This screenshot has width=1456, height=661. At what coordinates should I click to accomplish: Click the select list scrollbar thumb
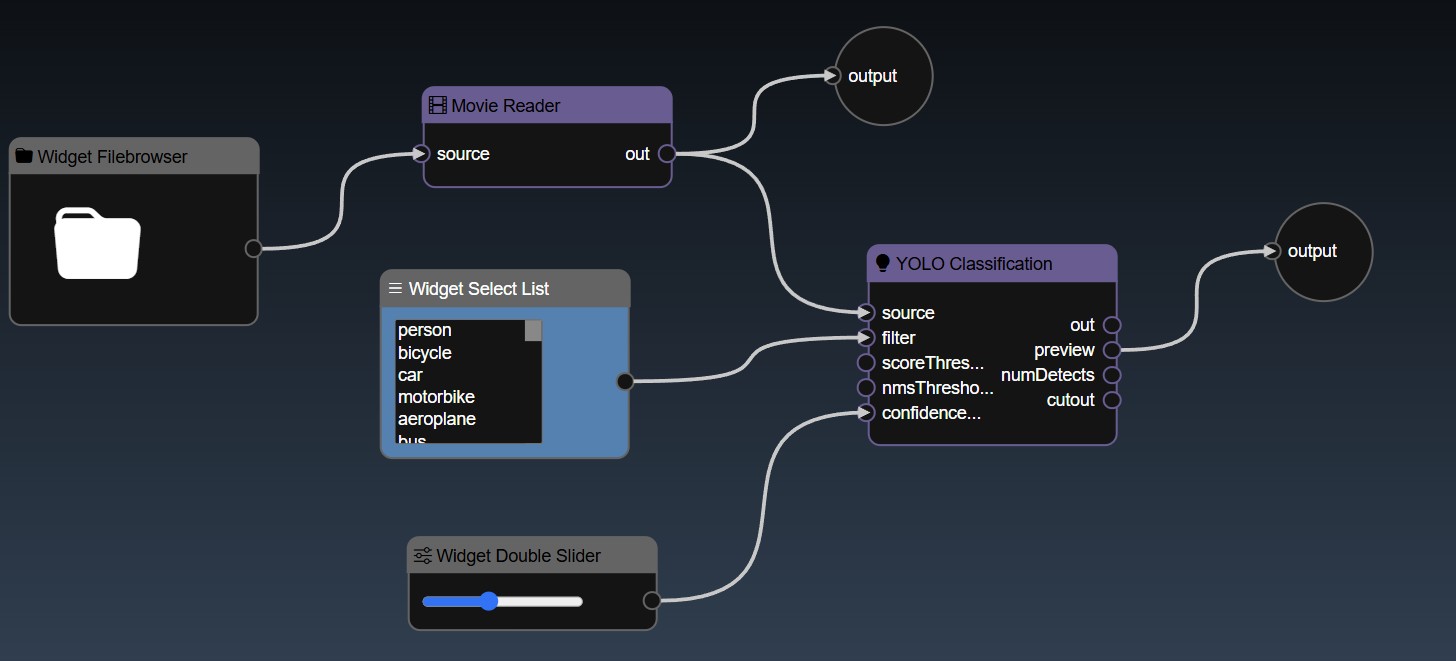pos(533,331)
